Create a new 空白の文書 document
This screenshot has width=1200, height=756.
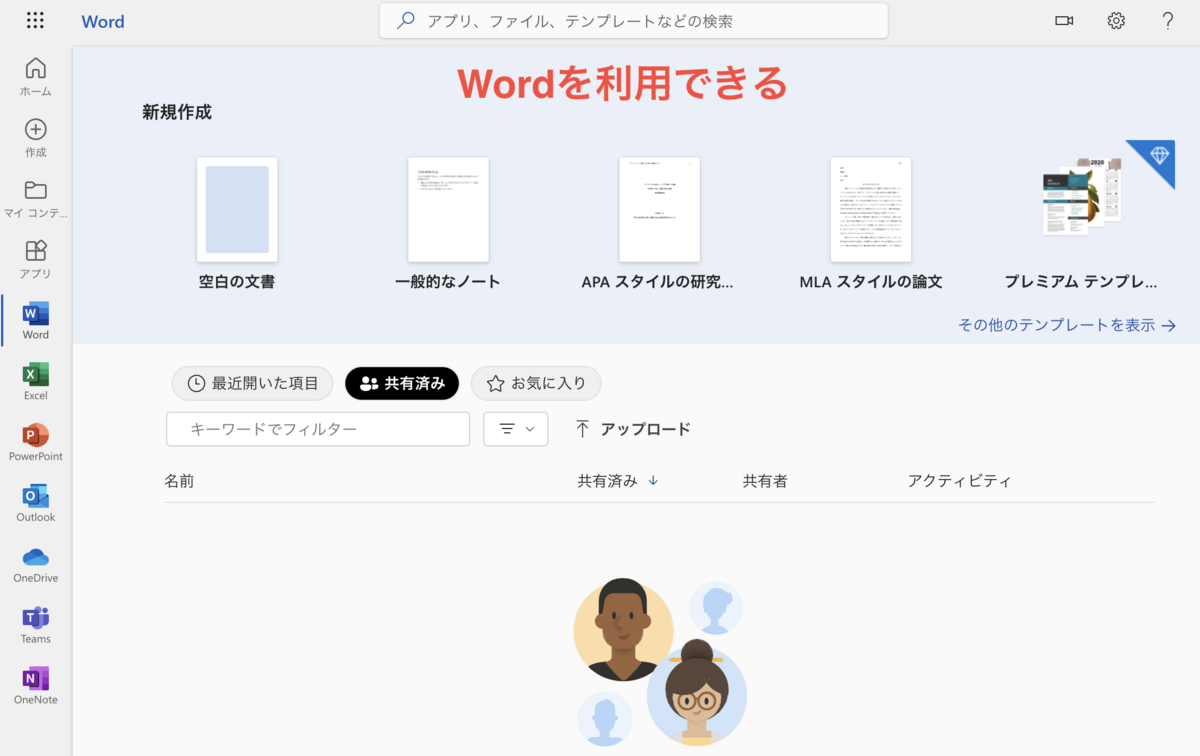coord(237,210)
